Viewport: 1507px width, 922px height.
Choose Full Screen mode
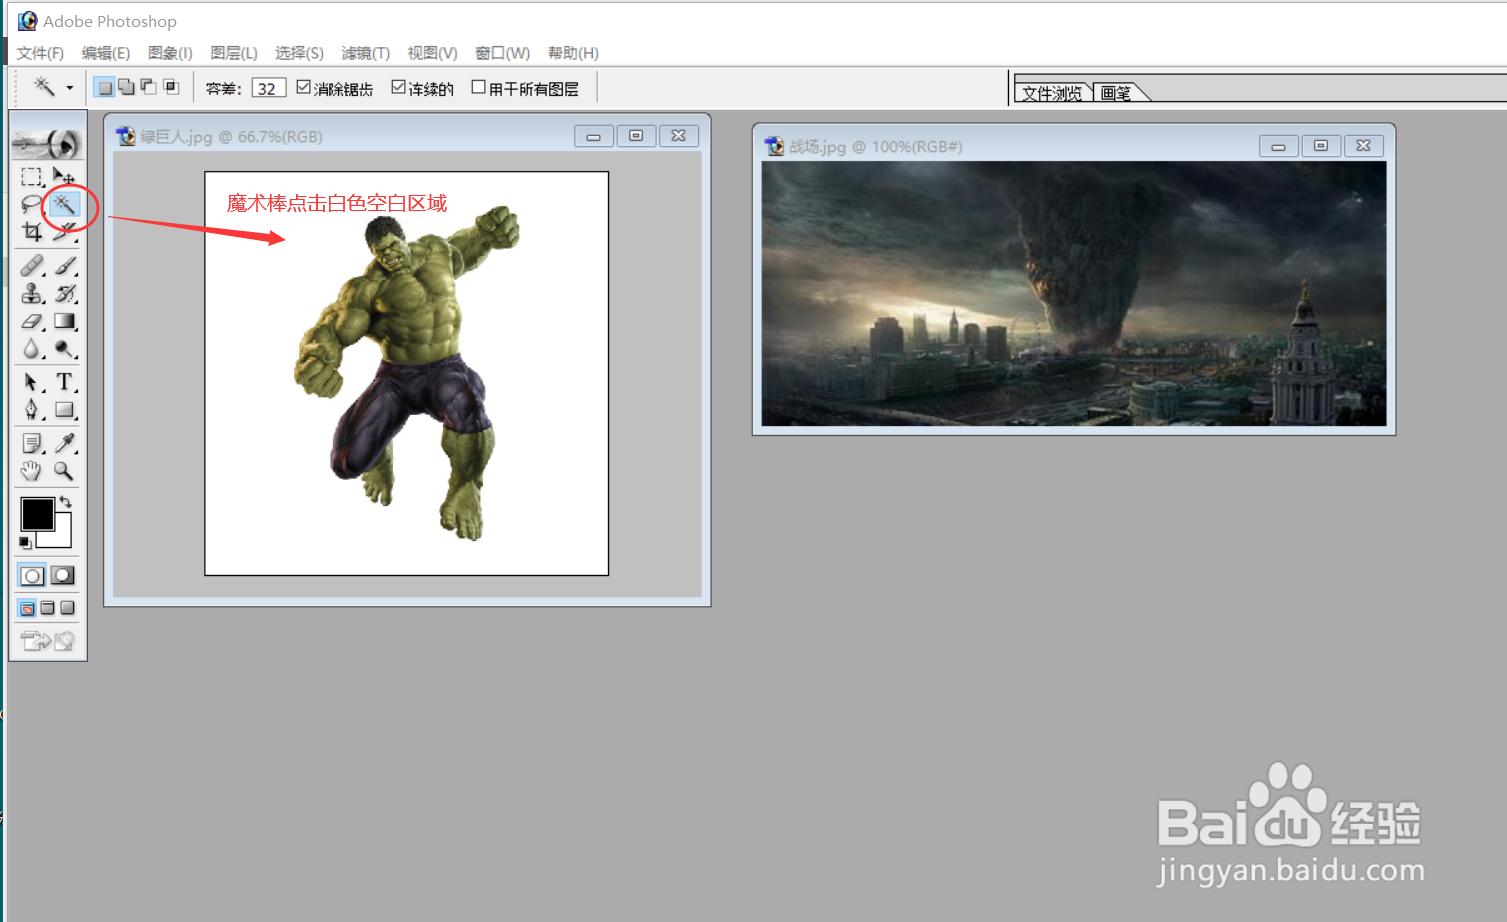click(67, 608)
